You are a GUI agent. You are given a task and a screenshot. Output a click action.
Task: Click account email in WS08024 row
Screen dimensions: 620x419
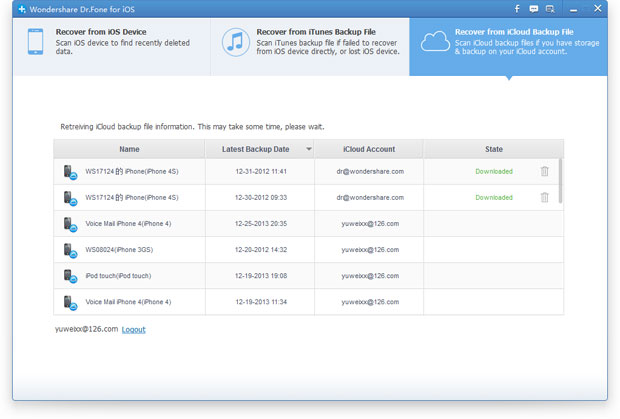(x=370, y=249)
